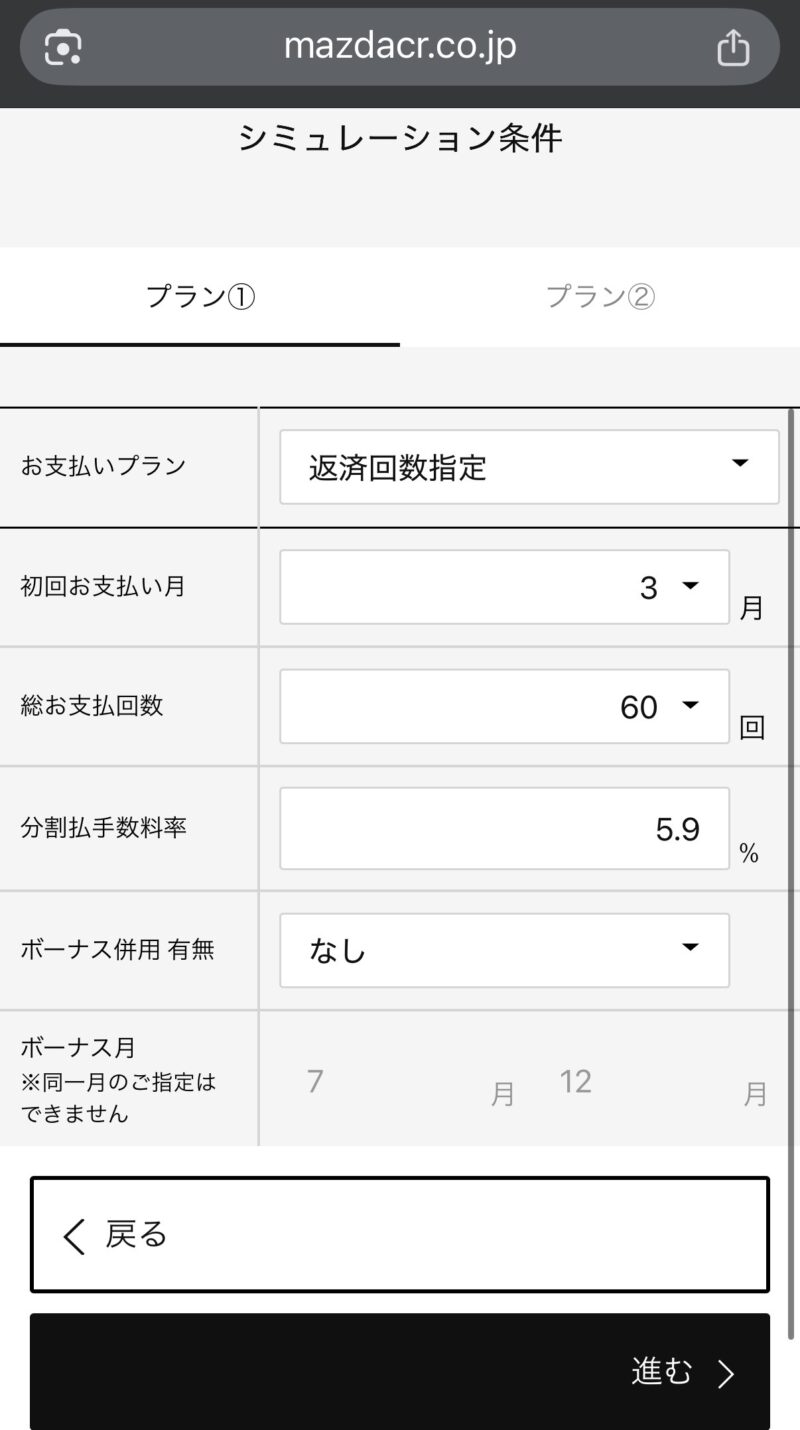The height and width of the screenshot is (1430, 800).
Task: Tap the mazdacr.co.jp address bar
Action: 400,47
